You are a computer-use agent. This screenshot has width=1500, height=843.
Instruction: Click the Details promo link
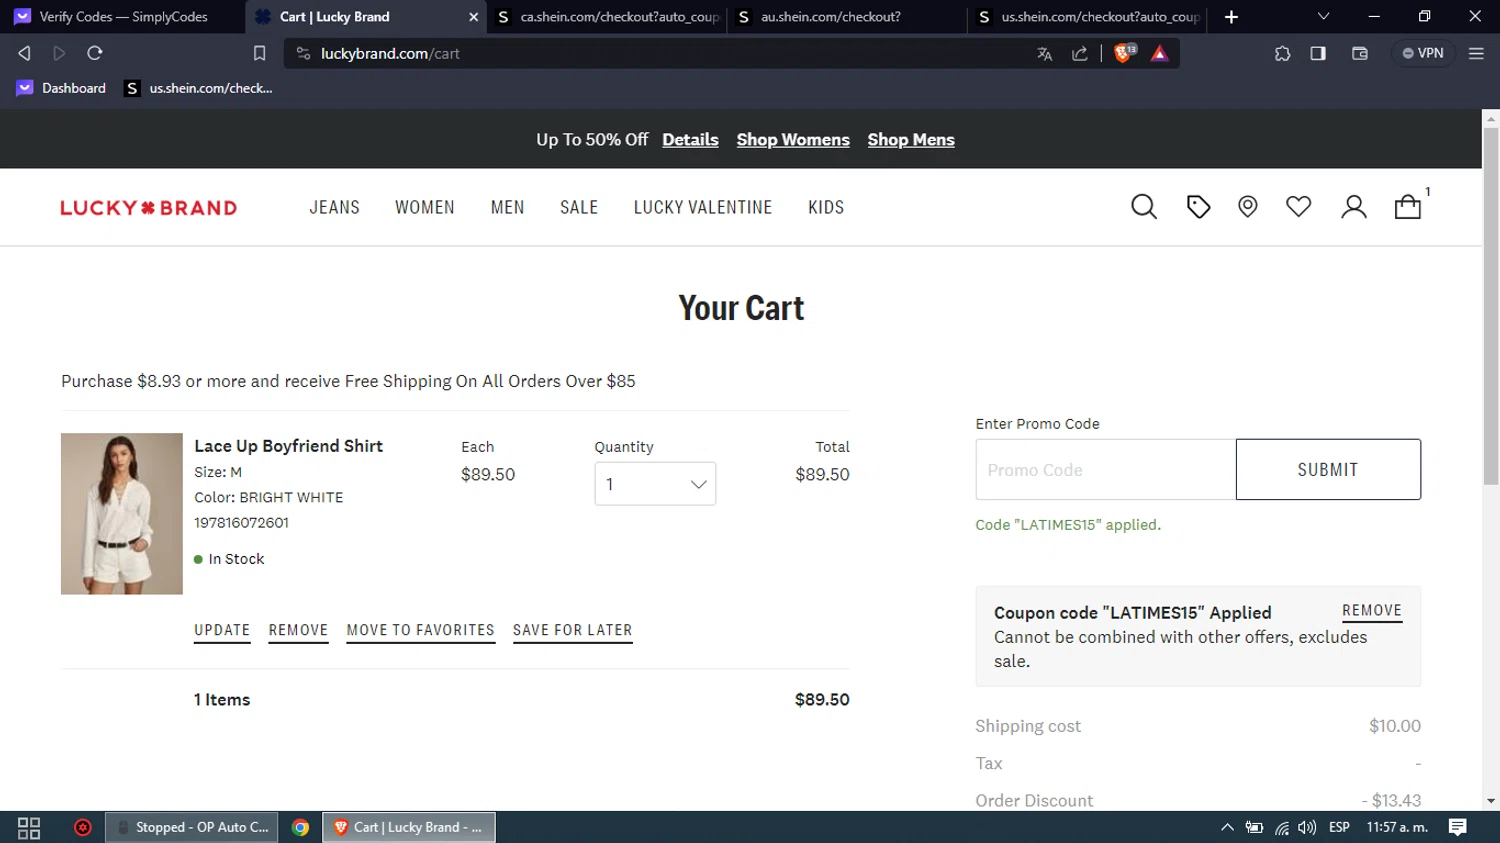pos(690,140)
